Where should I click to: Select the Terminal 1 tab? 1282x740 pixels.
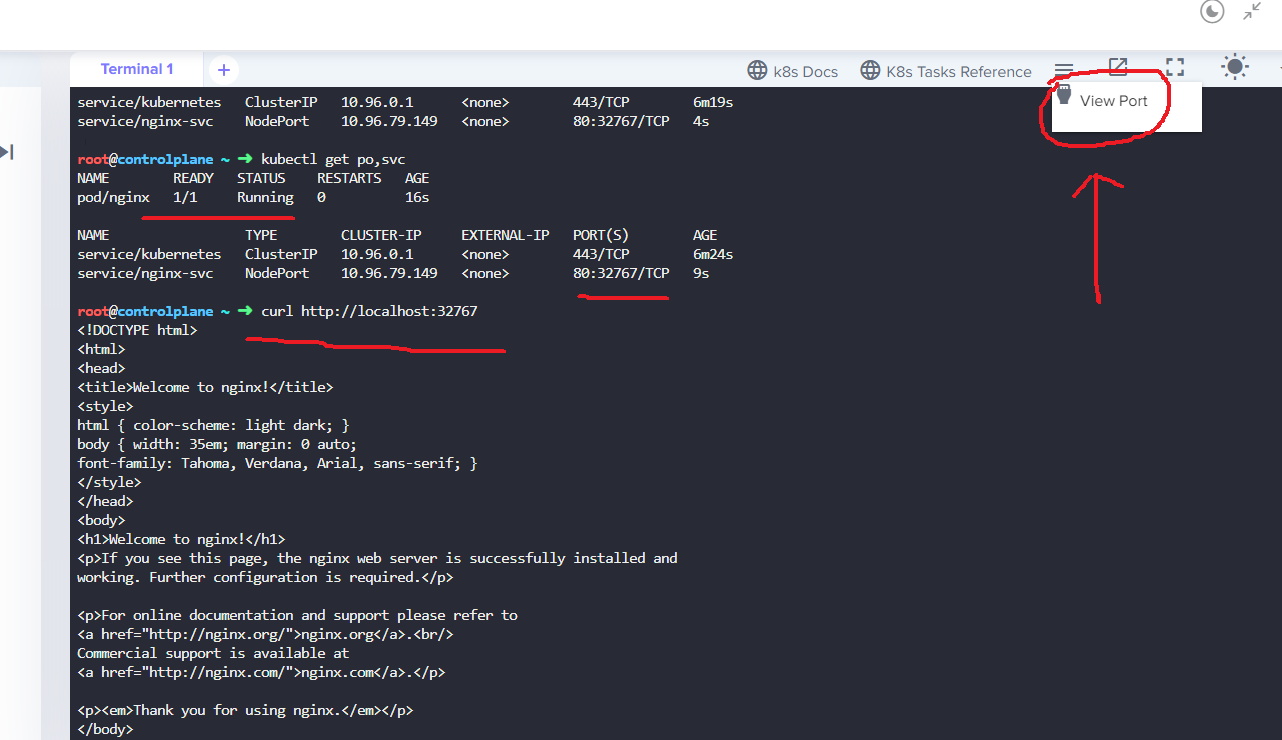[x=137, y=69]
